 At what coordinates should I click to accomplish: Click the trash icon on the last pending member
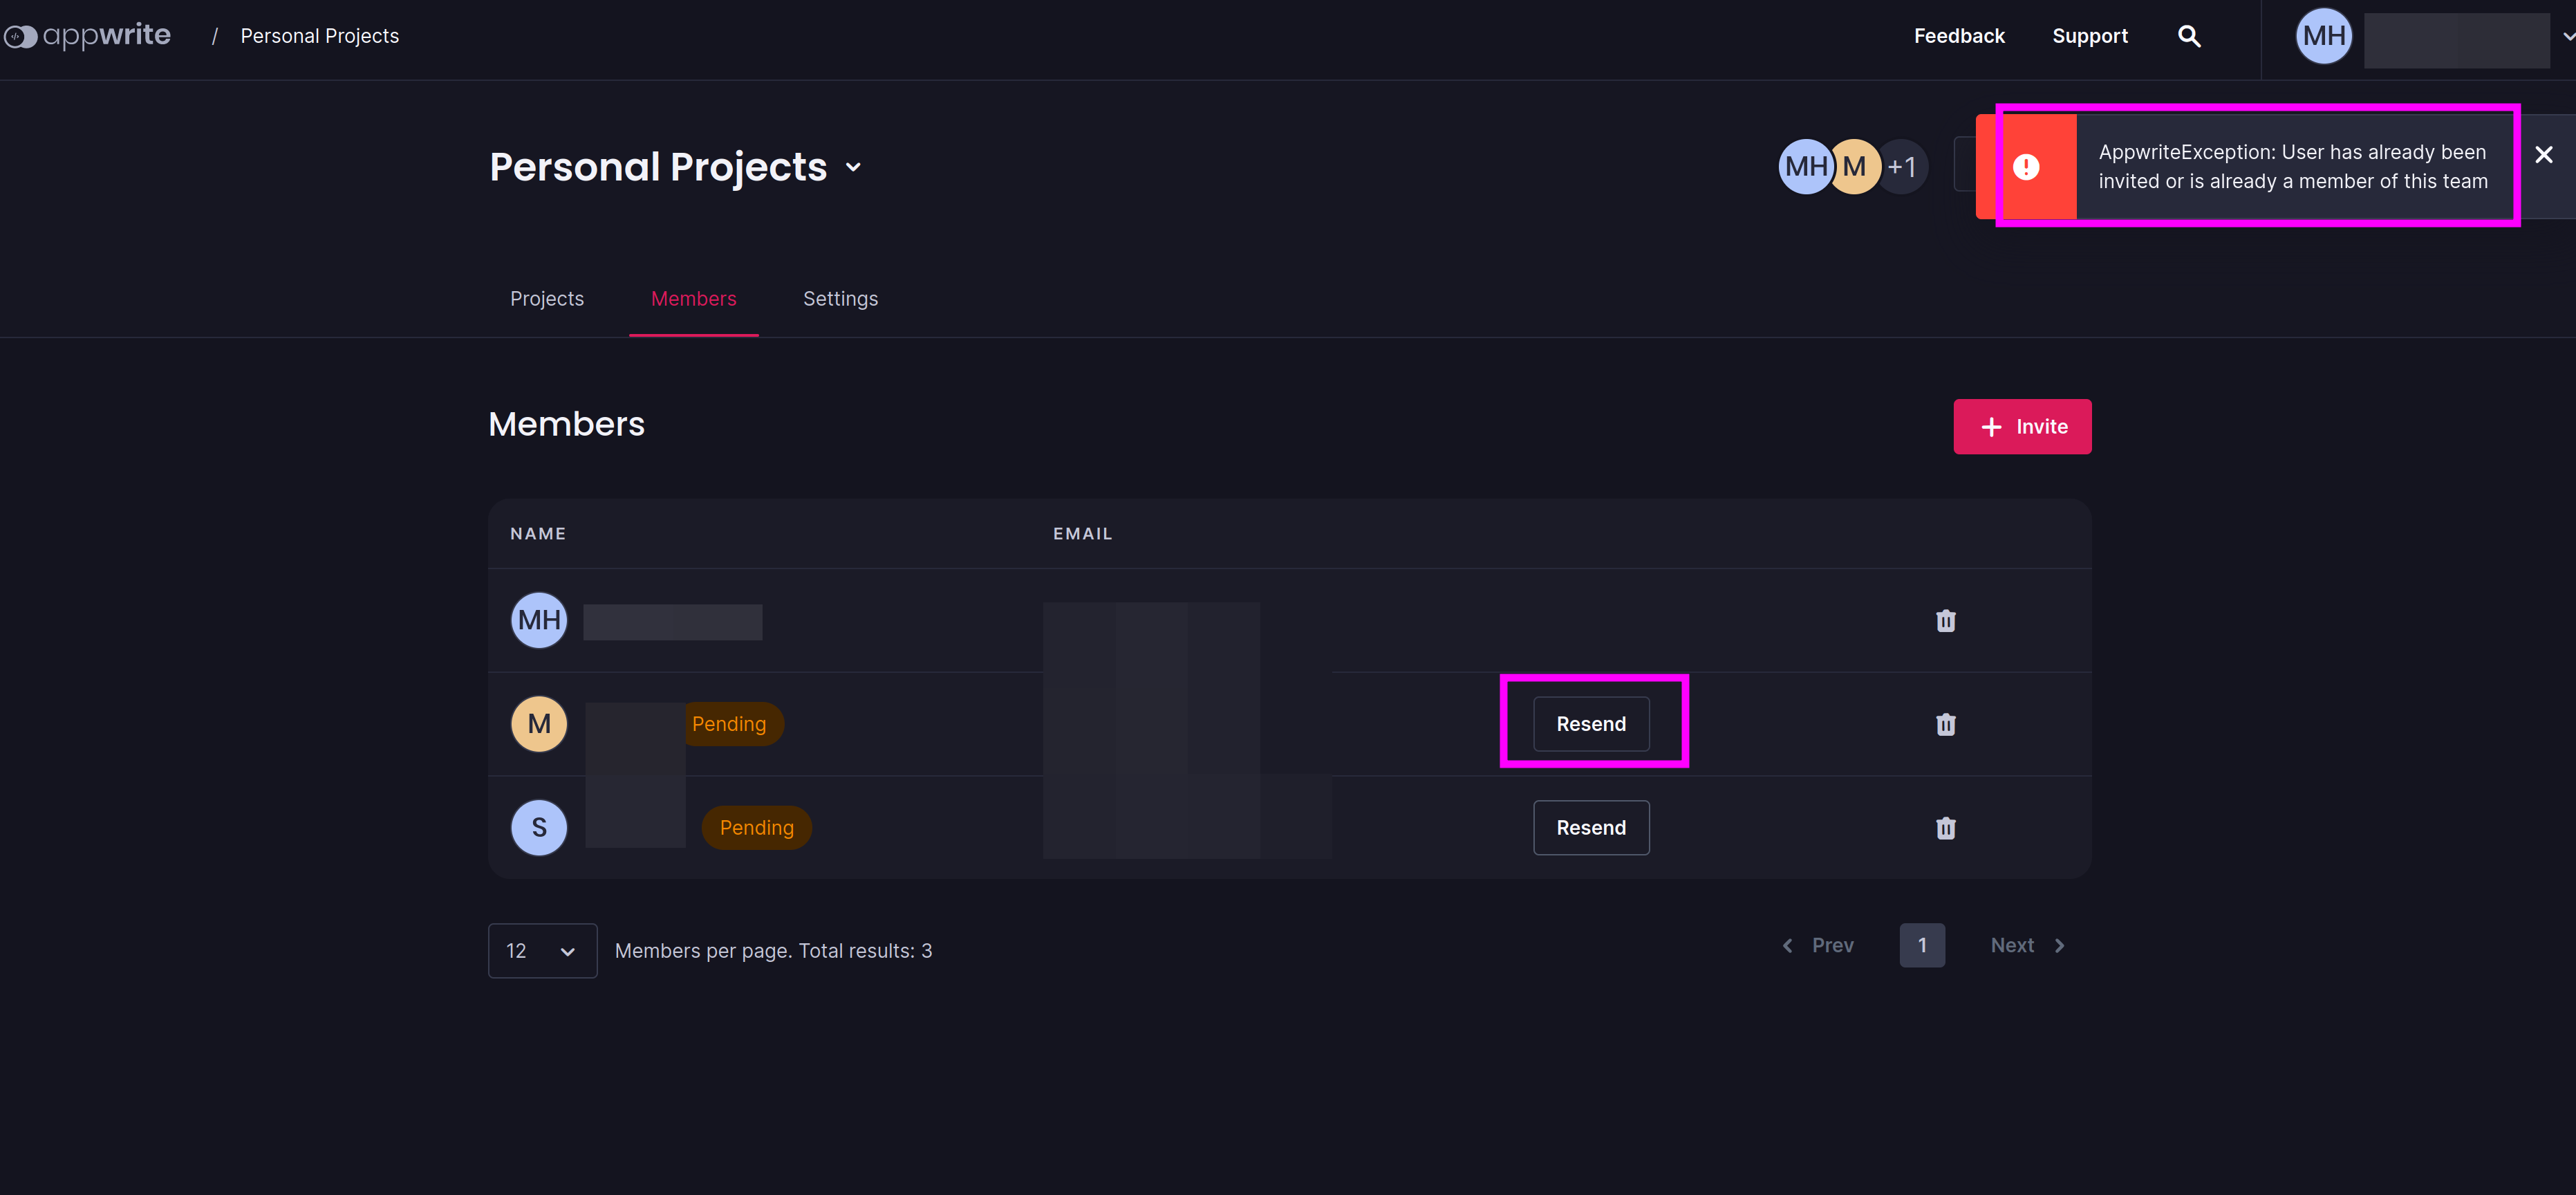pos(1946,827)
